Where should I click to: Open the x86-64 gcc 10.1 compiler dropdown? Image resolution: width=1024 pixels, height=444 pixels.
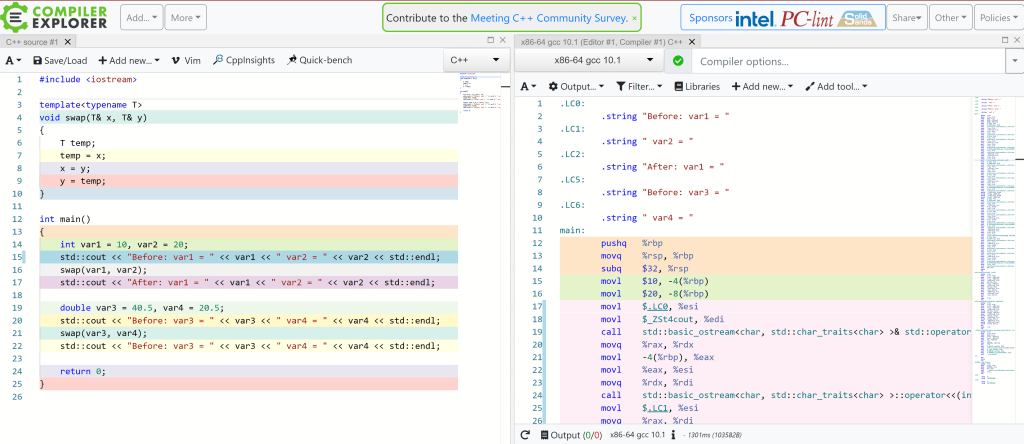click(587, 60)
